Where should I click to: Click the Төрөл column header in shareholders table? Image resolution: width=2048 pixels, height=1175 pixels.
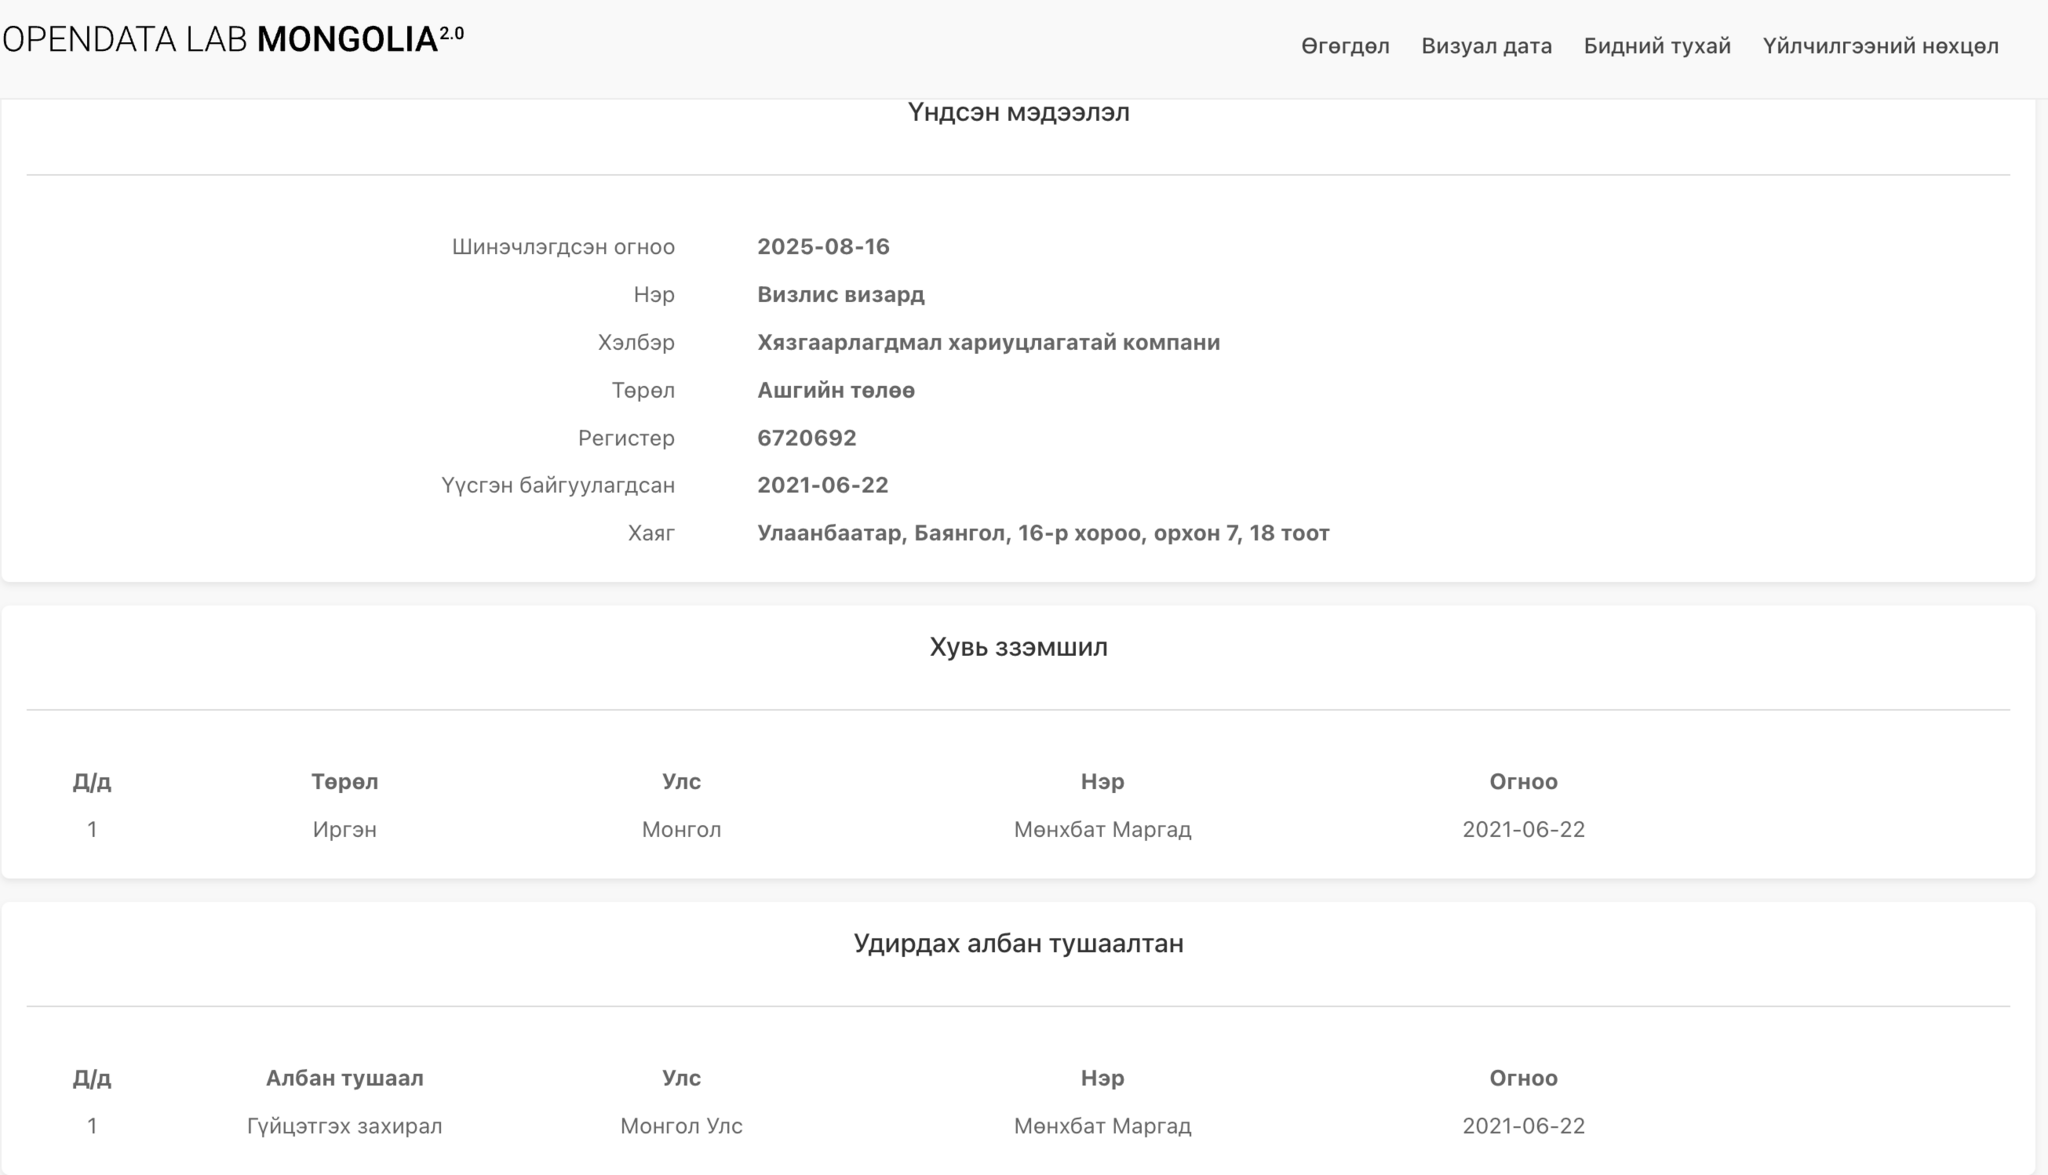344,781
